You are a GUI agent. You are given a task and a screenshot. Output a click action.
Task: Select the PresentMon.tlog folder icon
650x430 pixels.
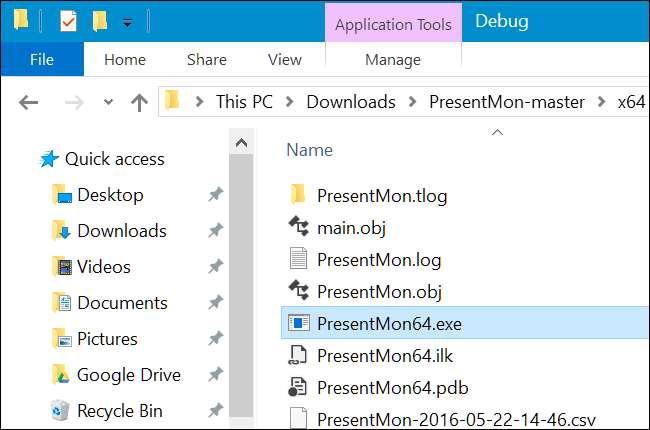point(298,195)
